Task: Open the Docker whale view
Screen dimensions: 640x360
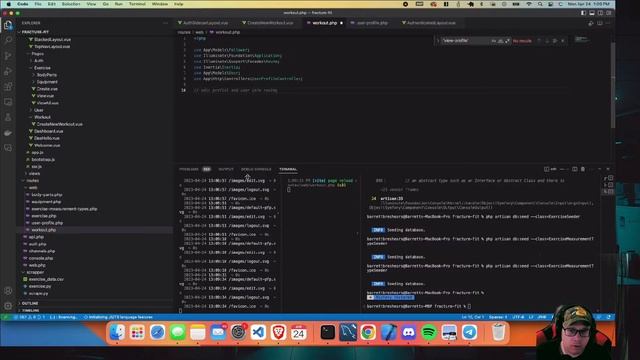Action: 8,133
